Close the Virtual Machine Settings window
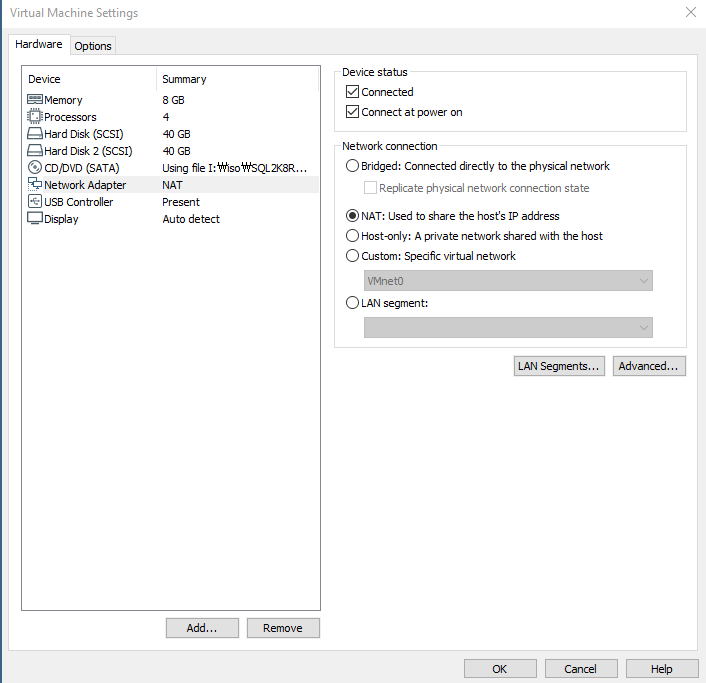The height and width of the screenshot is (683, 706). point(691,12)
